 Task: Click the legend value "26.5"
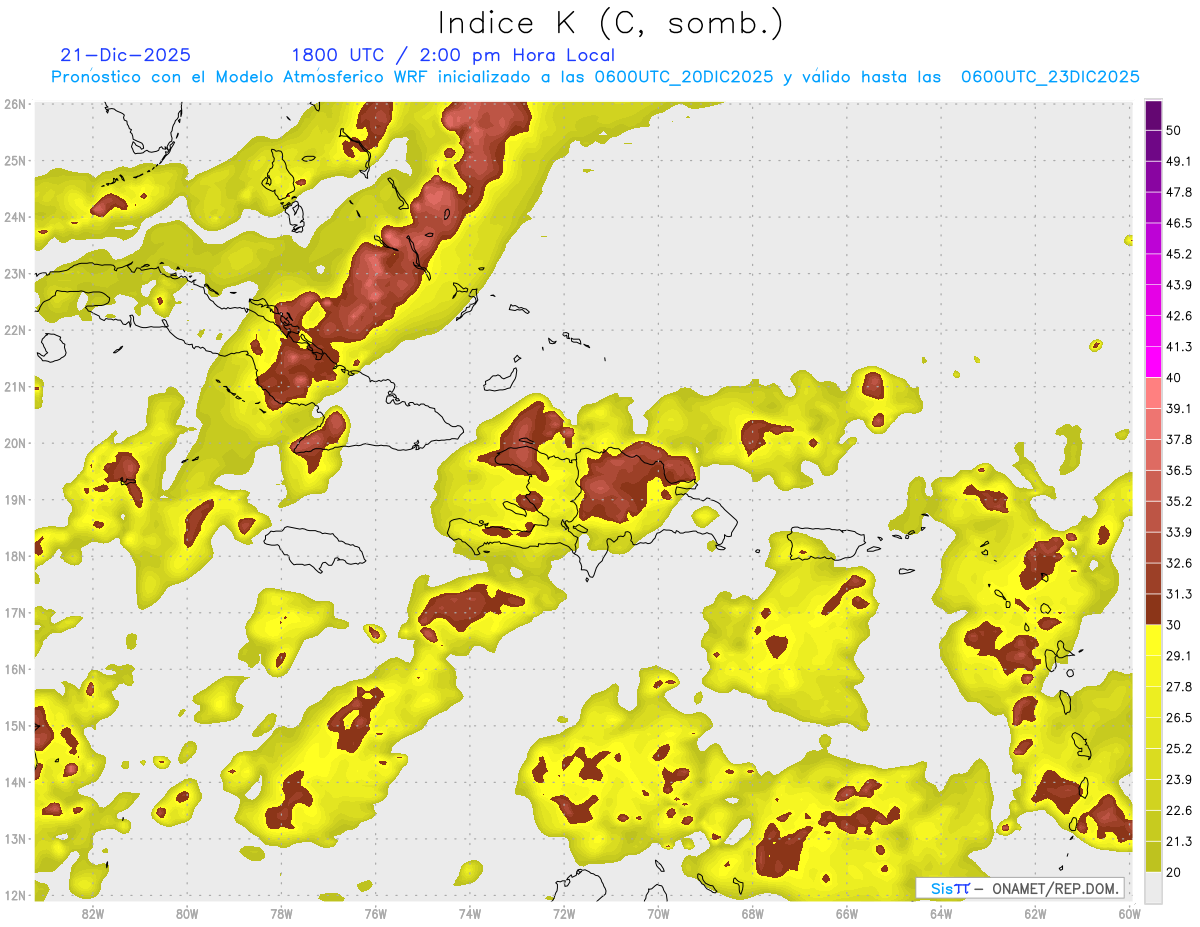(1178, 718)
